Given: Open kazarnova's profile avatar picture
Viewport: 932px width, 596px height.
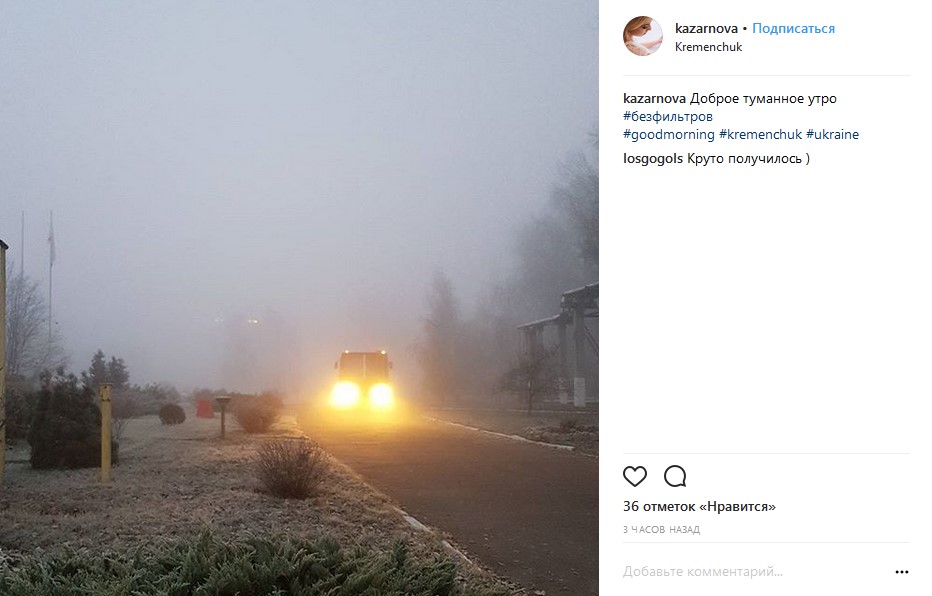Looking at the screenshot, I should coord(643,36).
